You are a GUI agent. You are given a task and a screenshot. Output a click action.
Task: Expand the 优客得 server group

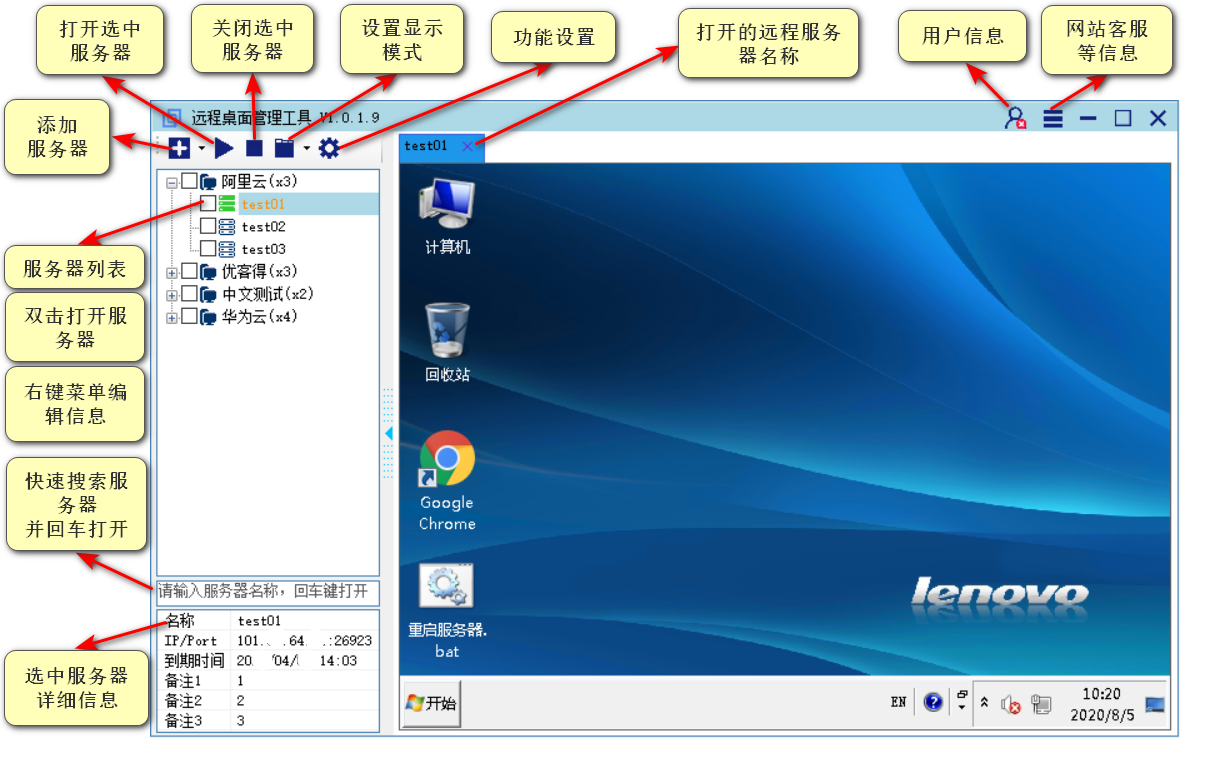click(x=172, y=272)
